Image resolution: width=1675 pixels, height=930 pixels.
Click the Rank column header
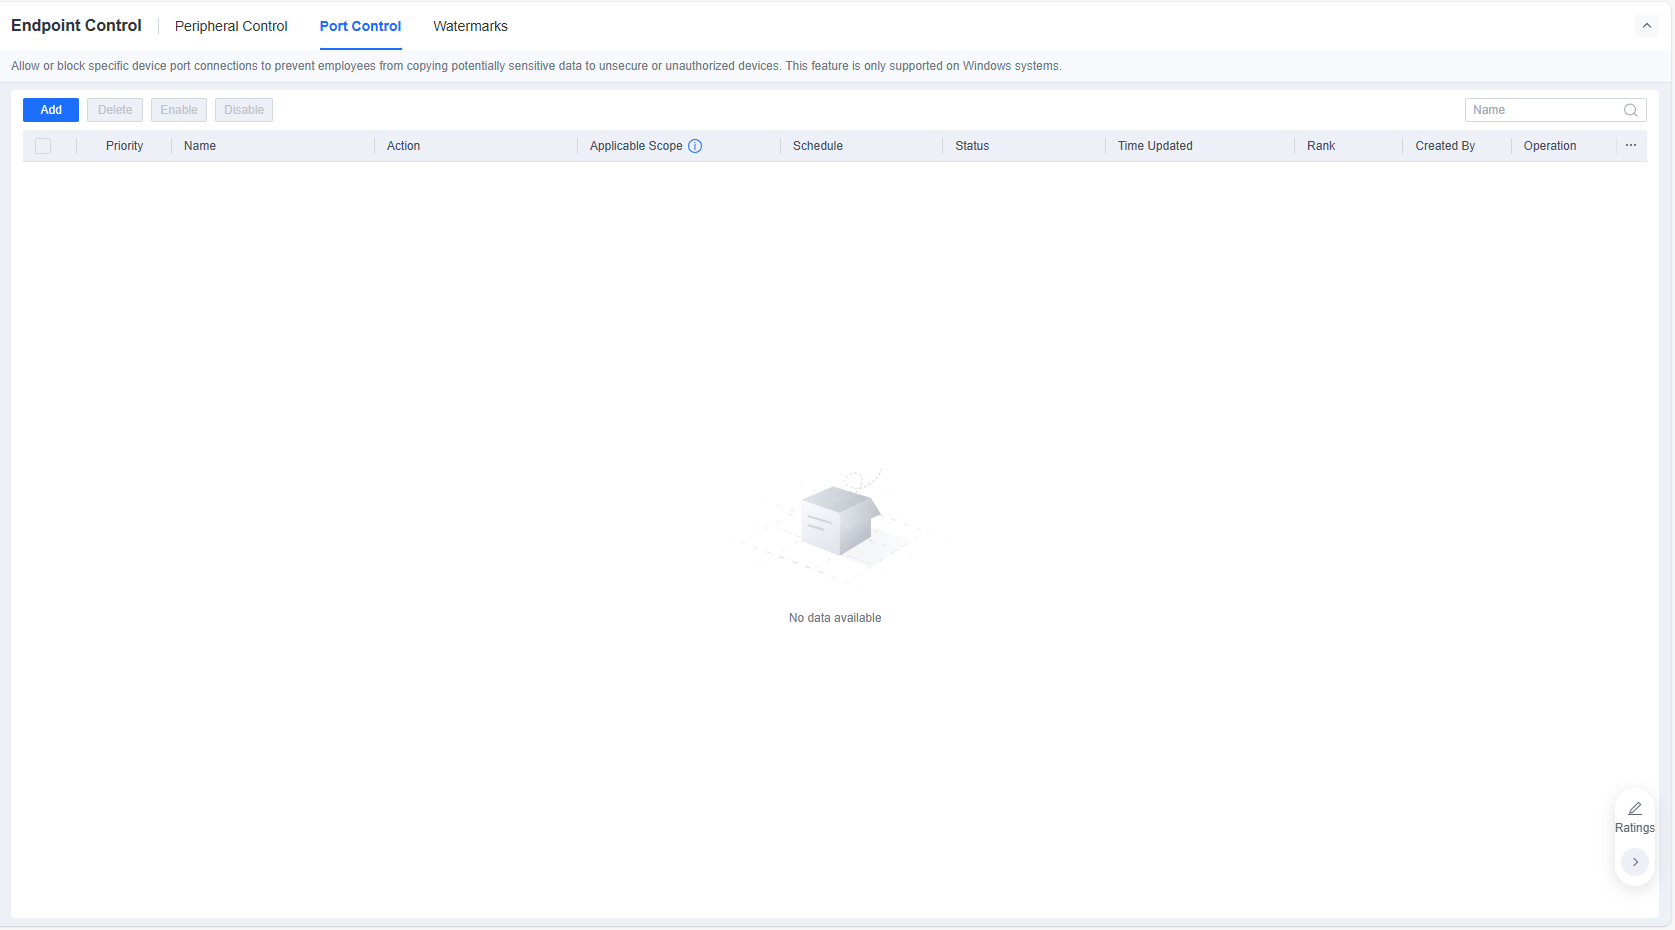click(x=1321, y=146)
